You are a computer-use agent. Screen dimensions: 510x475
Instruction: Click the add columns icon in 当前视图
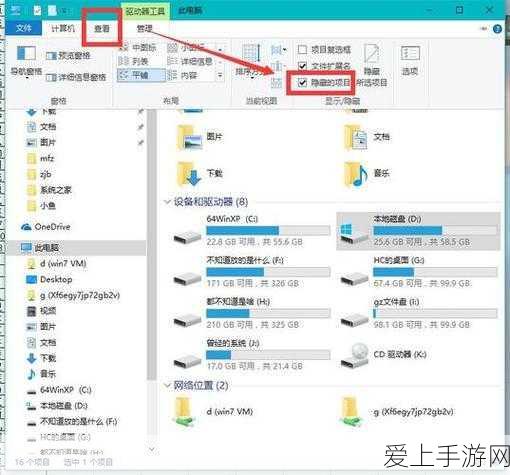point(277,66)
